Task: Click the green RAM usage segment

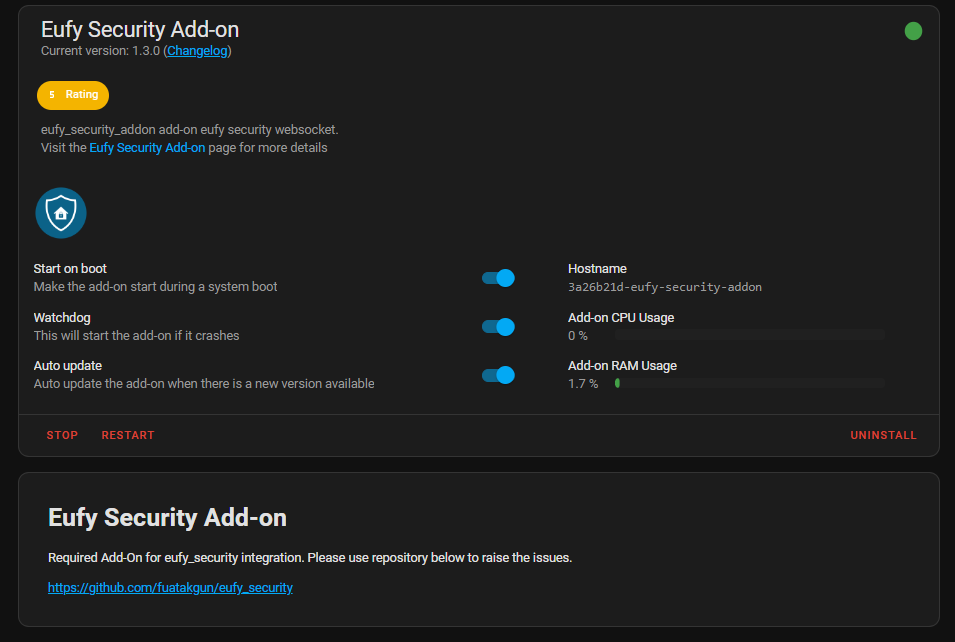Action: coord(617,383)
